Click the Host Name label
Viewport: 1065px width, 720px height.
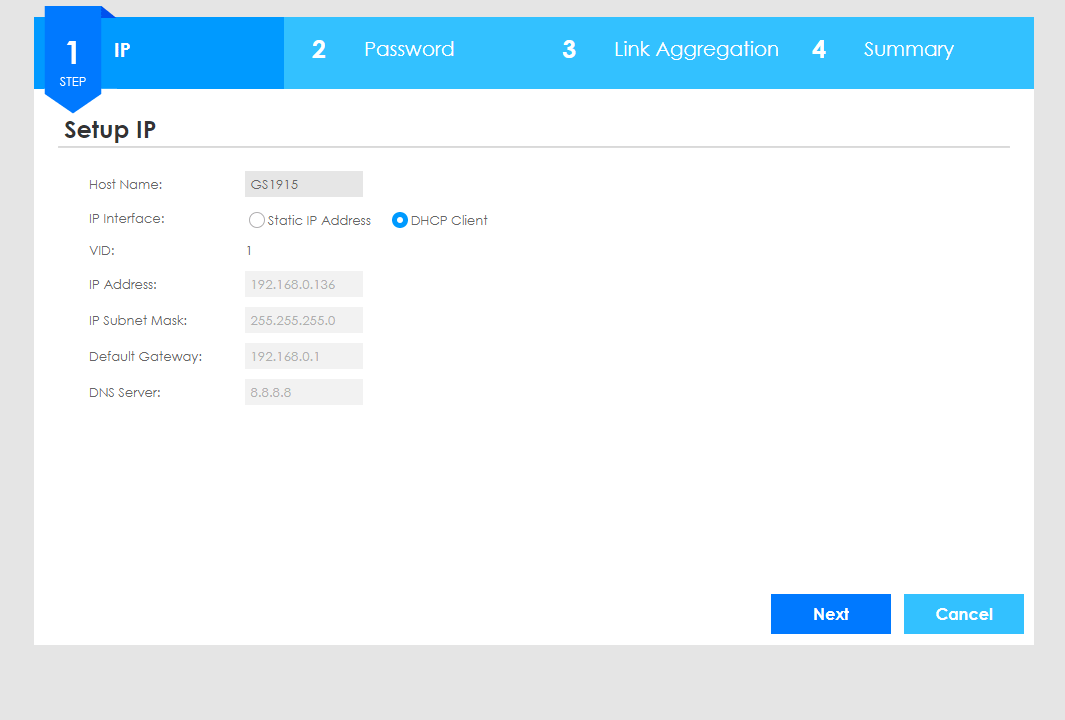[126, 185]
